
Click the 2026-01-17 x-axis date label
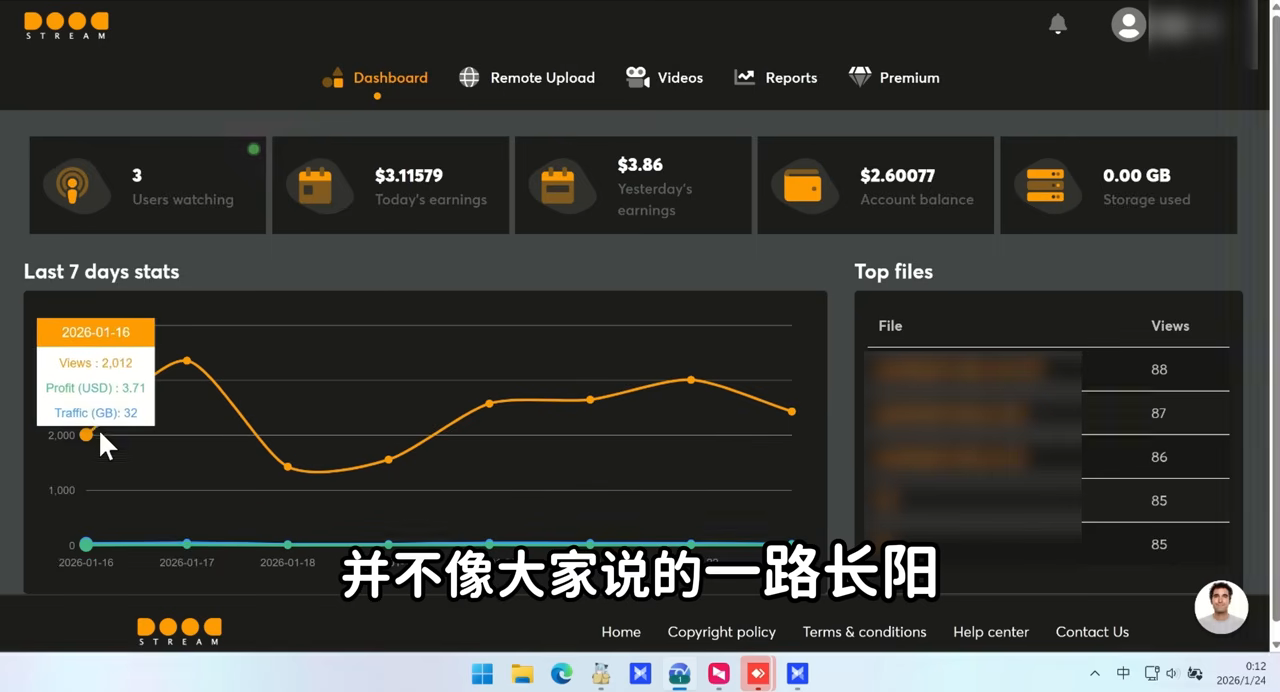pyautogui.click(x=187, y=563)
